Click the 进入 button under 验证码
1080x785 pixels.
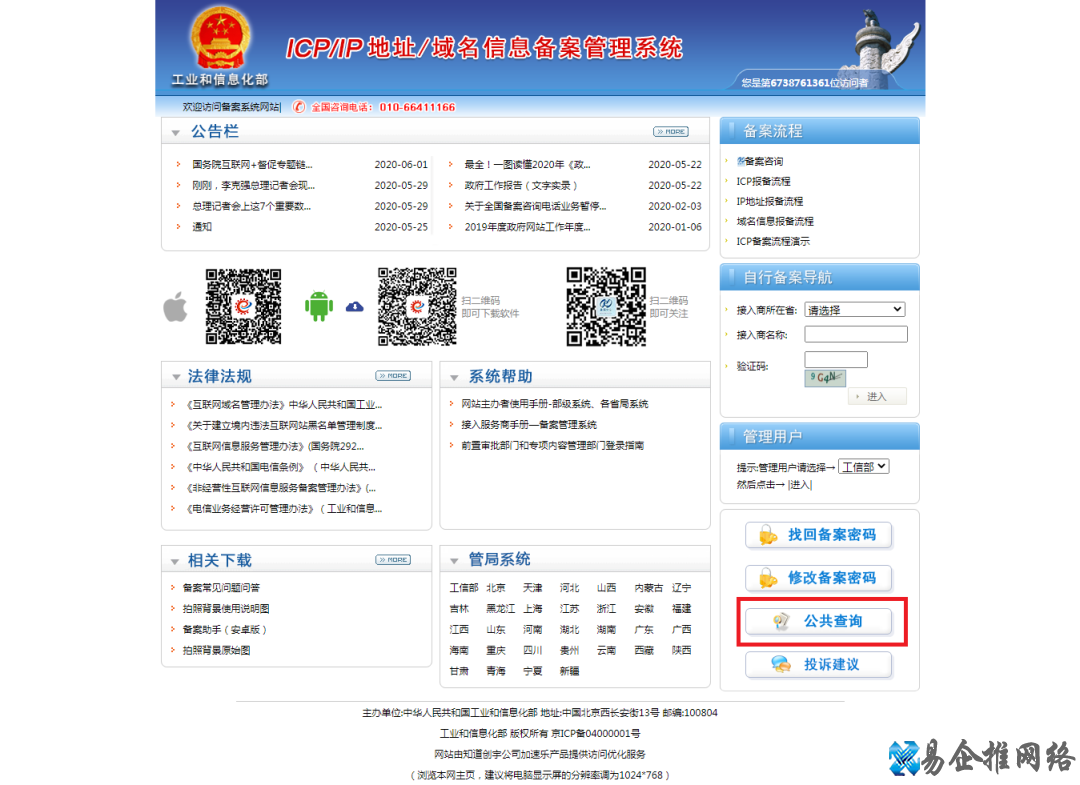tap(877, 396)
